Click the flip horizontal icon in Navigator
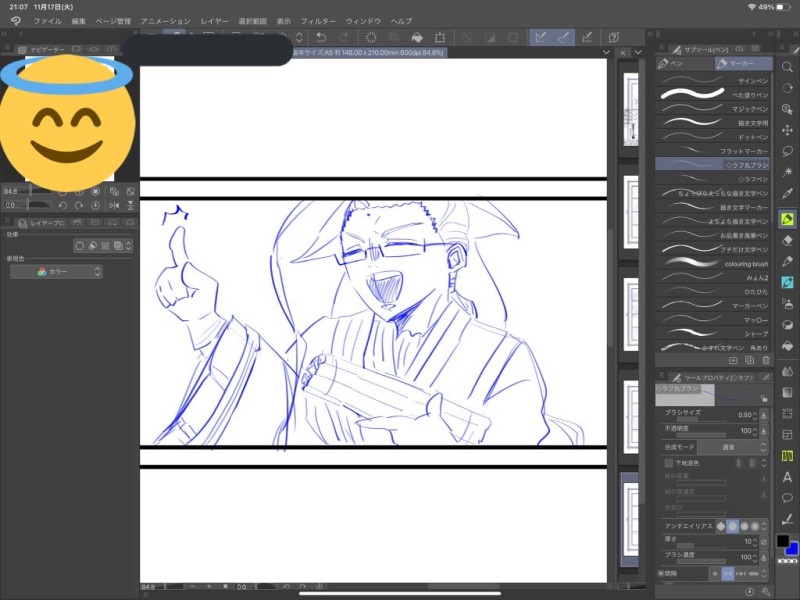 [114, 205]
